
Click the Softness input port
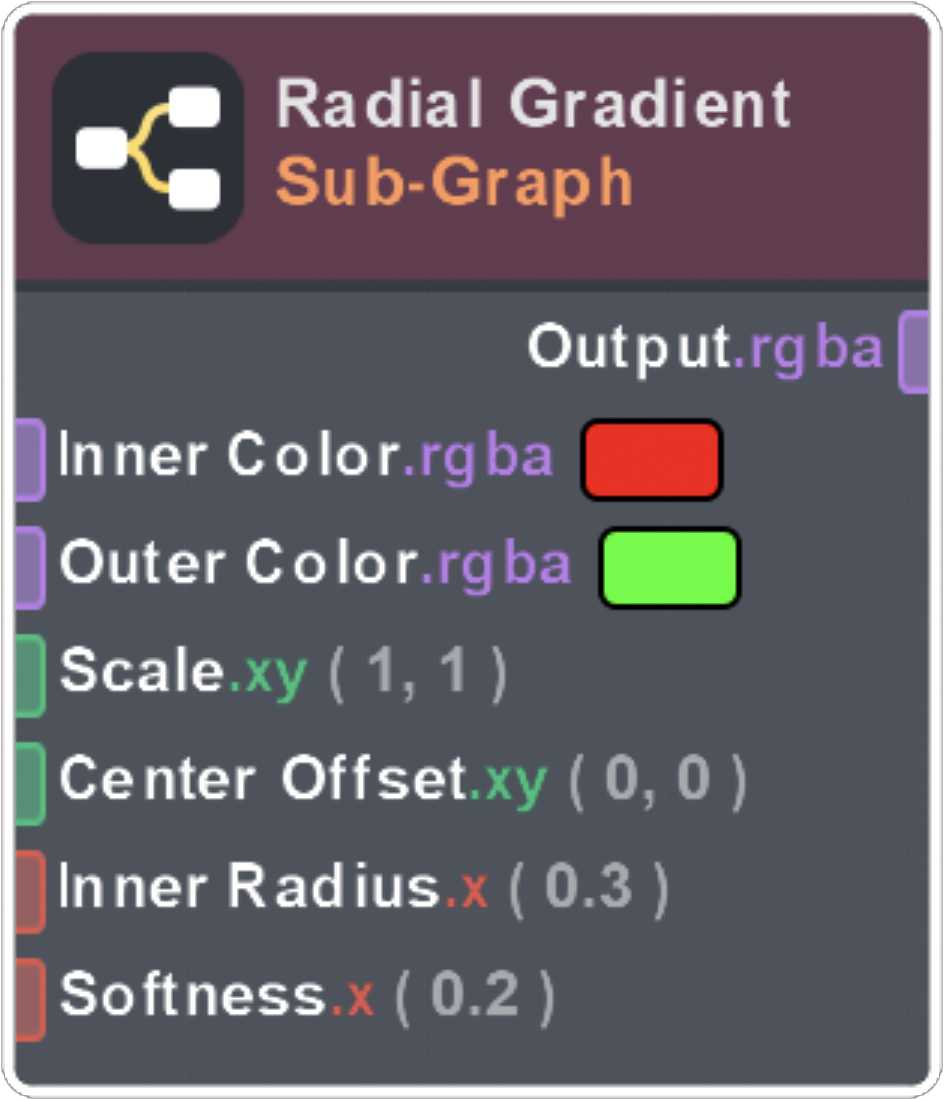click(29, 998)
